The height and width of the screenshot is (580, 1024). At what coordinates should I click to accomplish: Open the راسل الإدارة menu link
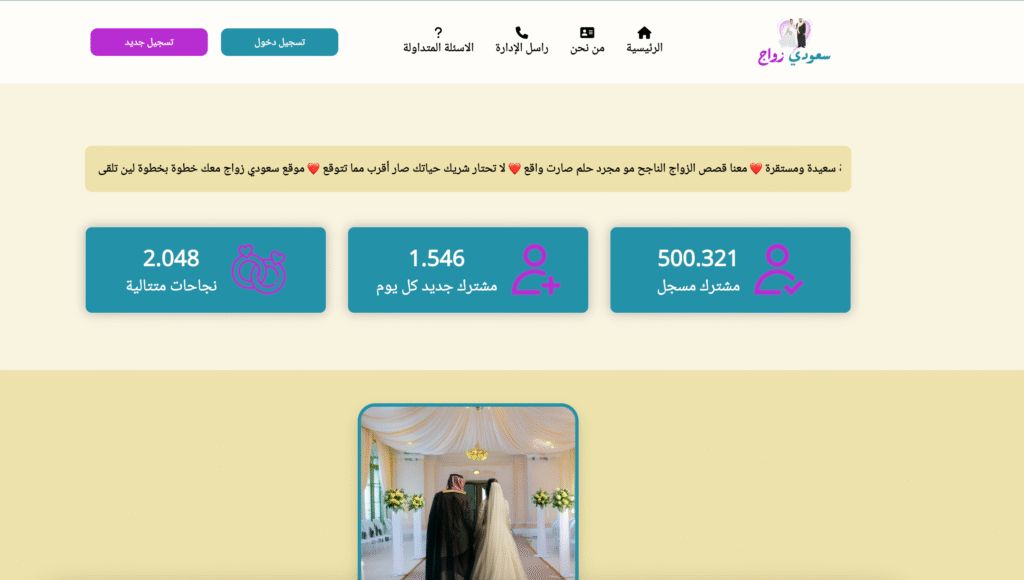point(521,48)
